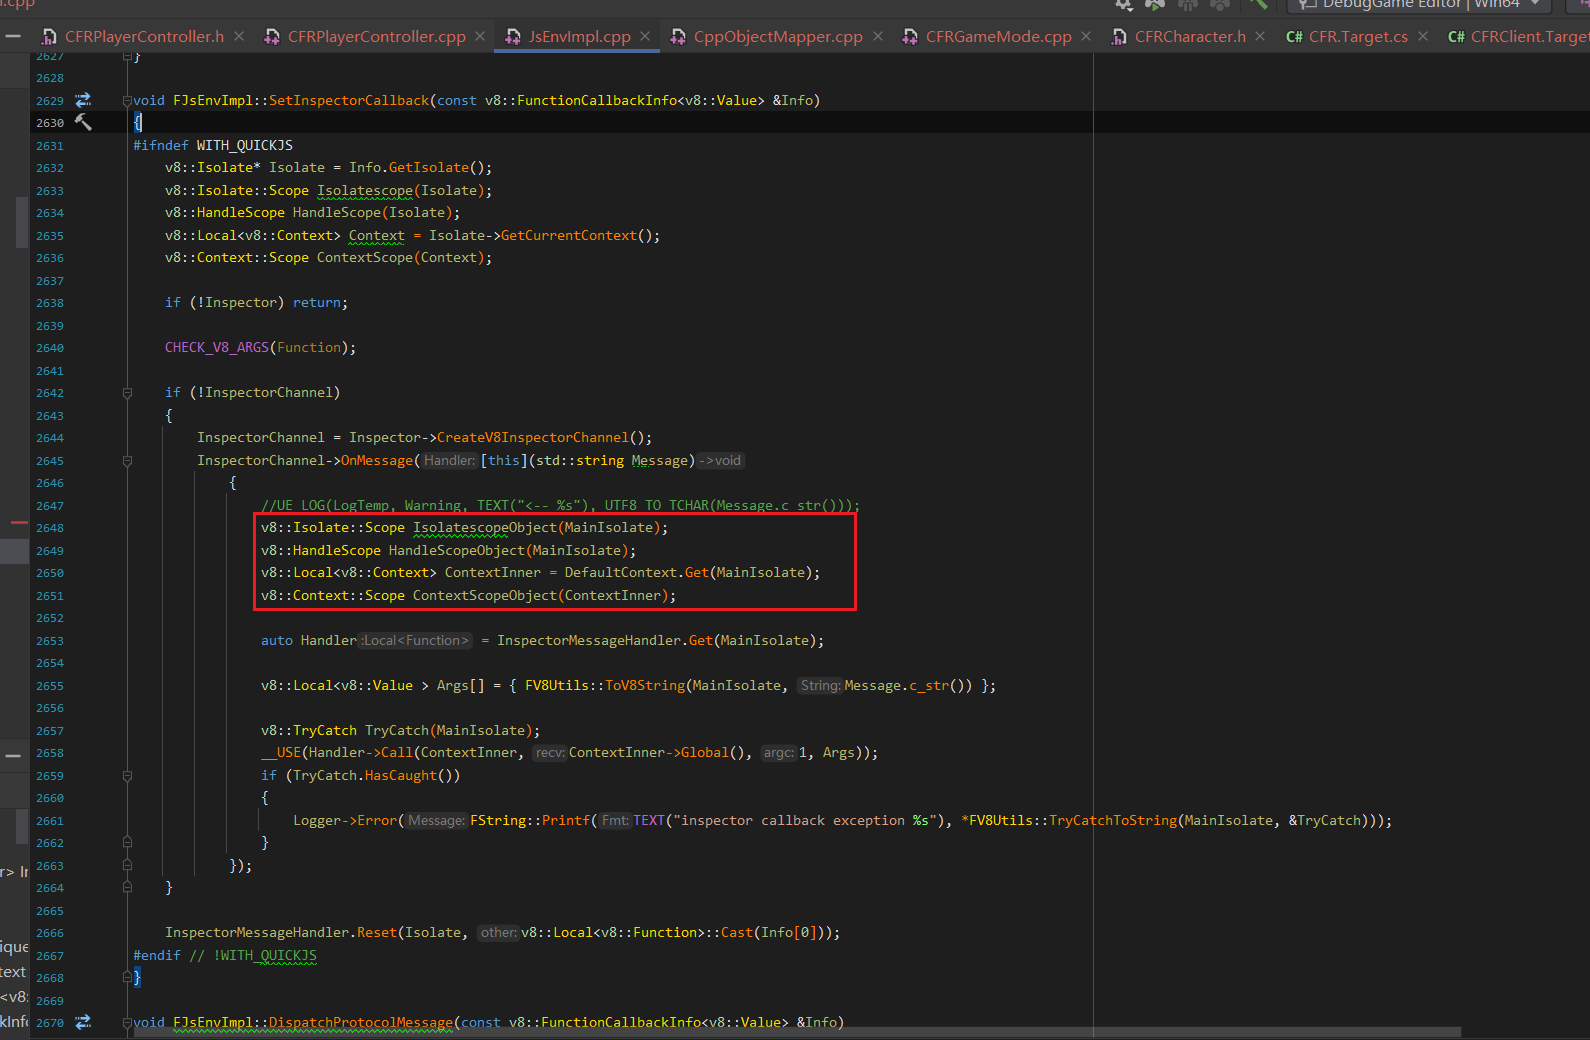
Task: Click the WITH_QUICKJS identifier on line 2631
Action: pos(245,146)
